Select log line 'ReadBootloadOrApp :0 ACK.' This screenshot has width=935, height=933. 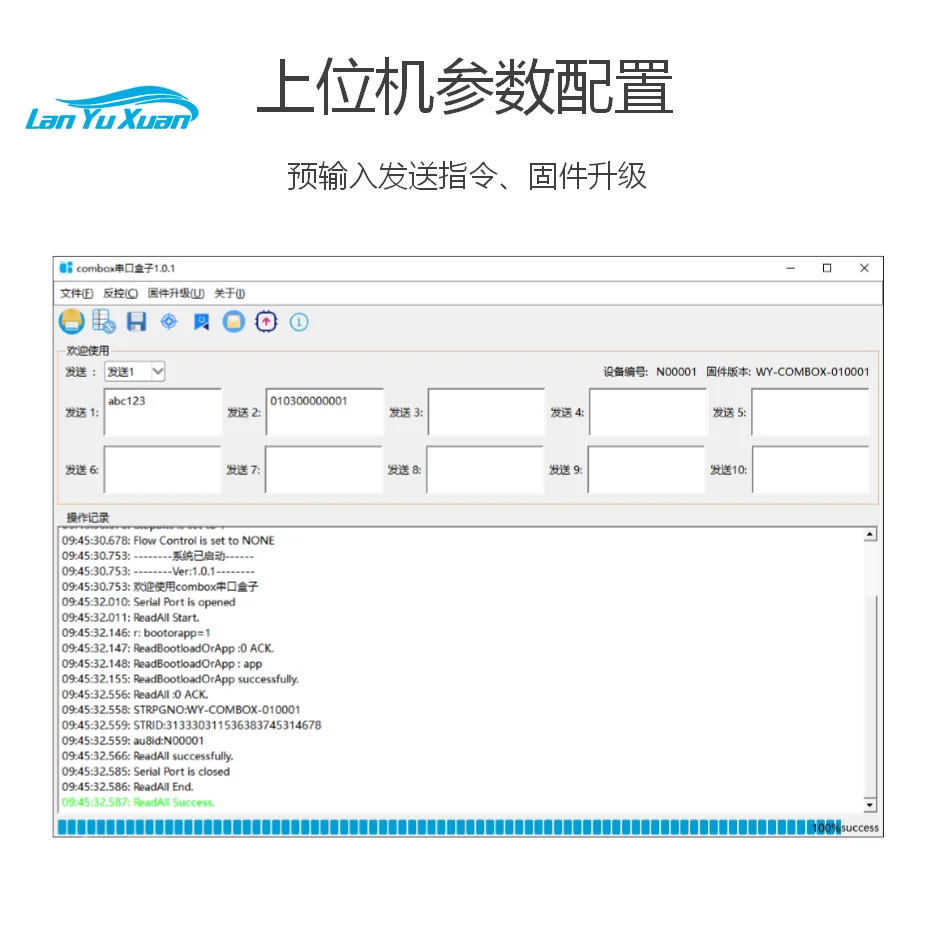point(168,649)
